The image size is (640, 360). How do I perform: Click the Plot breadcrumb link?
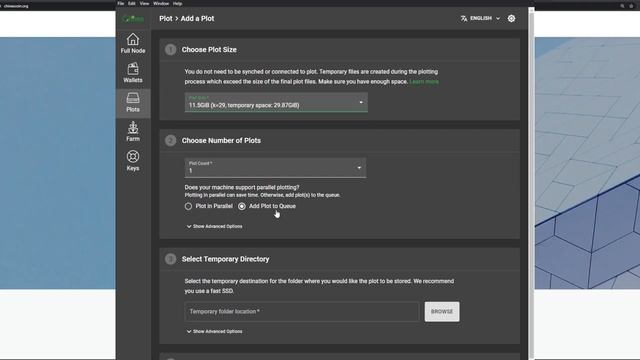click(x=166, y=18)
